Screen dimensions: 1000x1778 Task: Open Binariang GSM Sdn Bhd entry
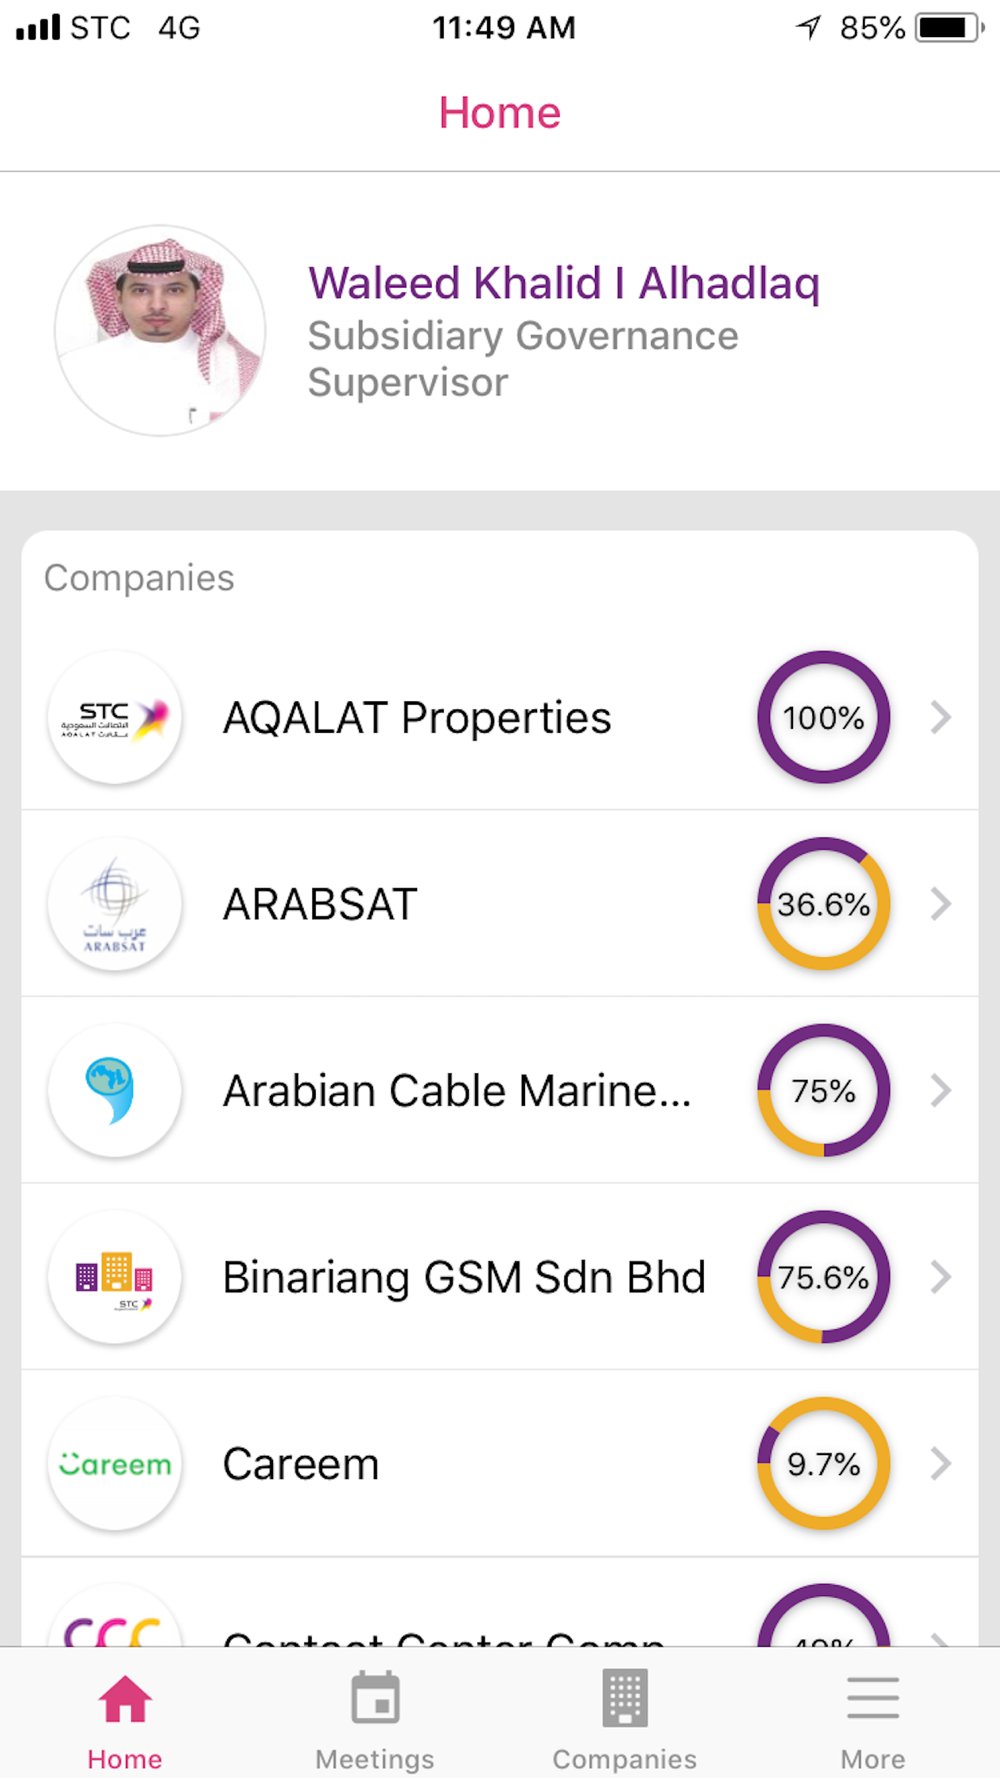[464, 1277]
